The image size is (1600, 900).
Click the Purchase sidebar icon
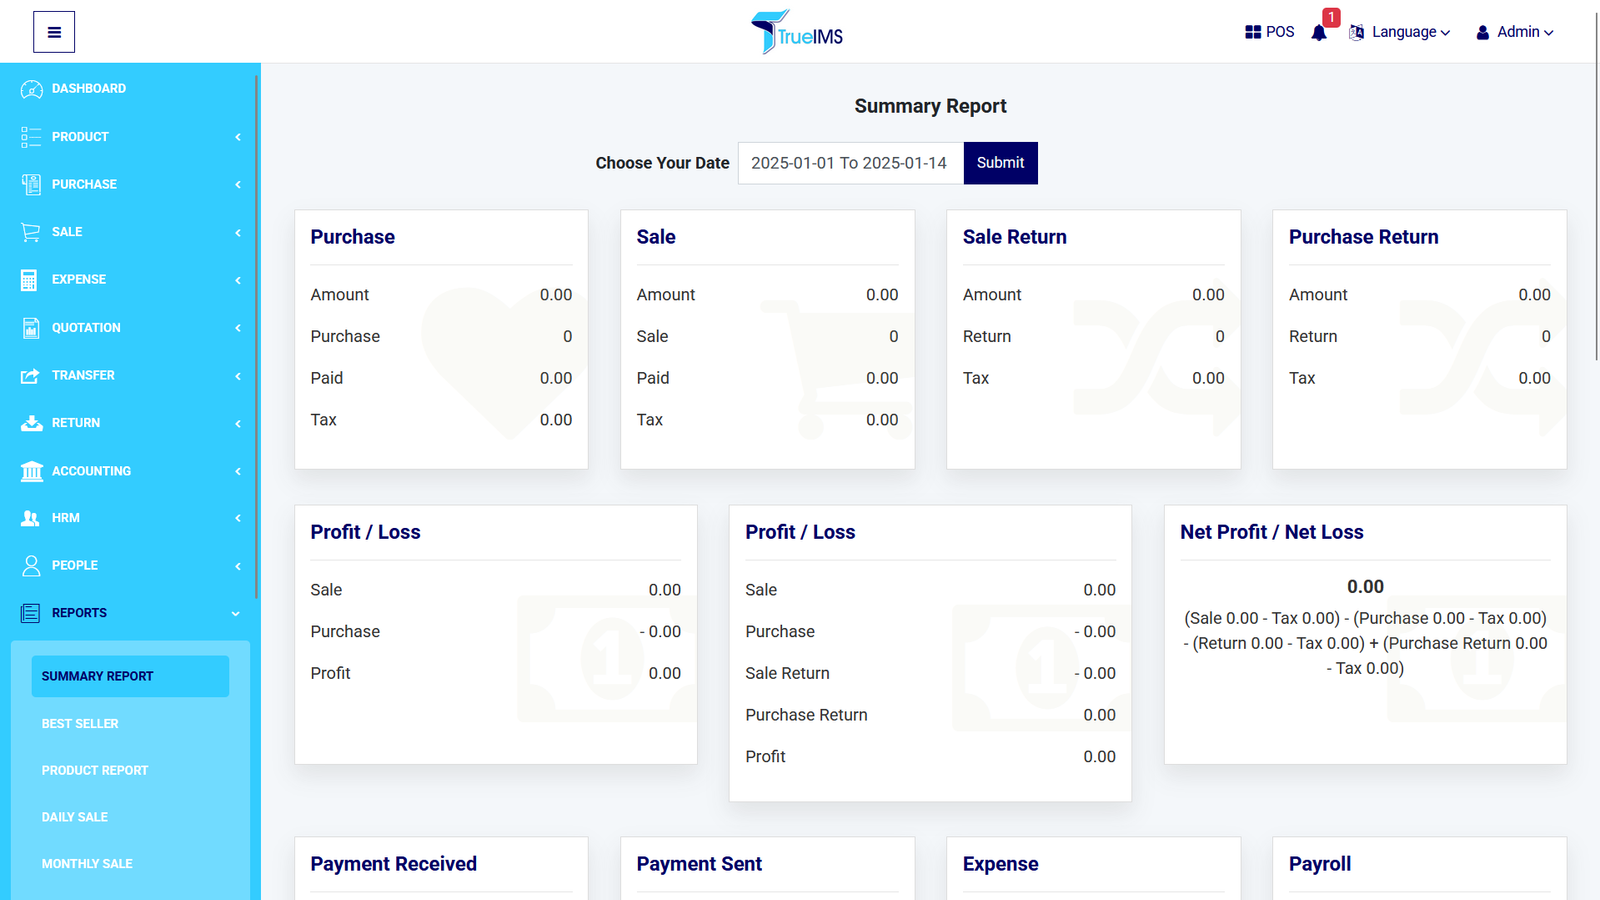coord(31,184)
